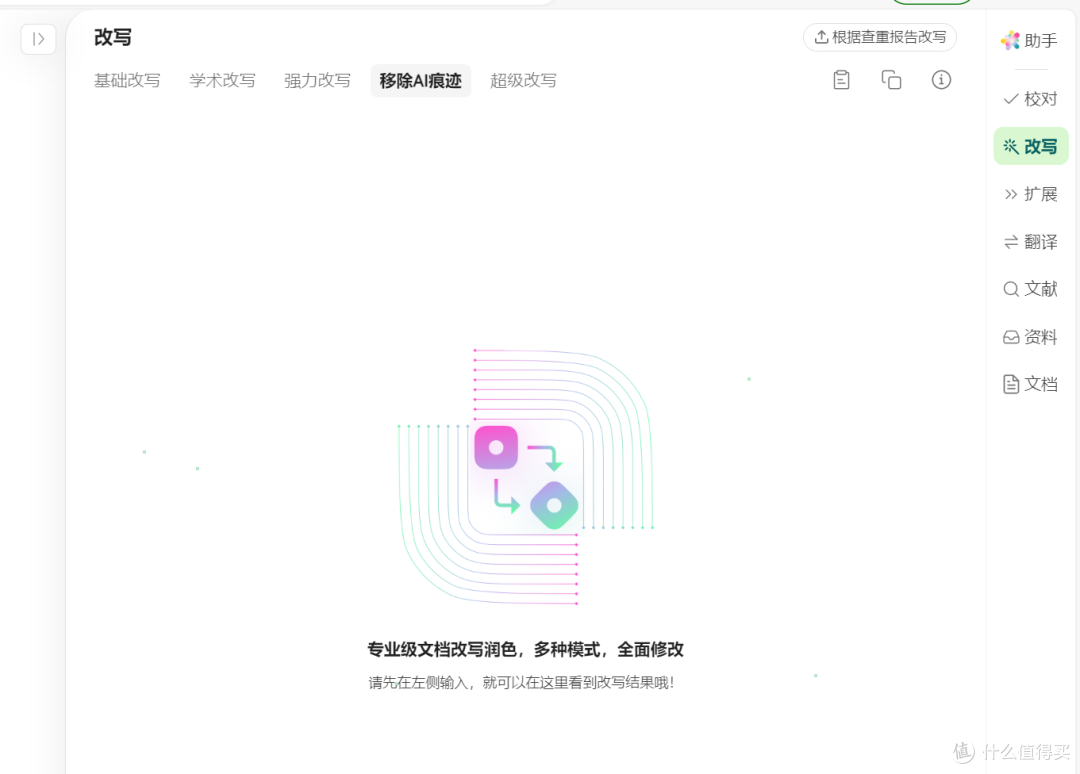Image resolution: width=1080 pixels, height=774 pixels.
Task: Open the 助手 assistant panel
Action: (x=1030, y=40)
